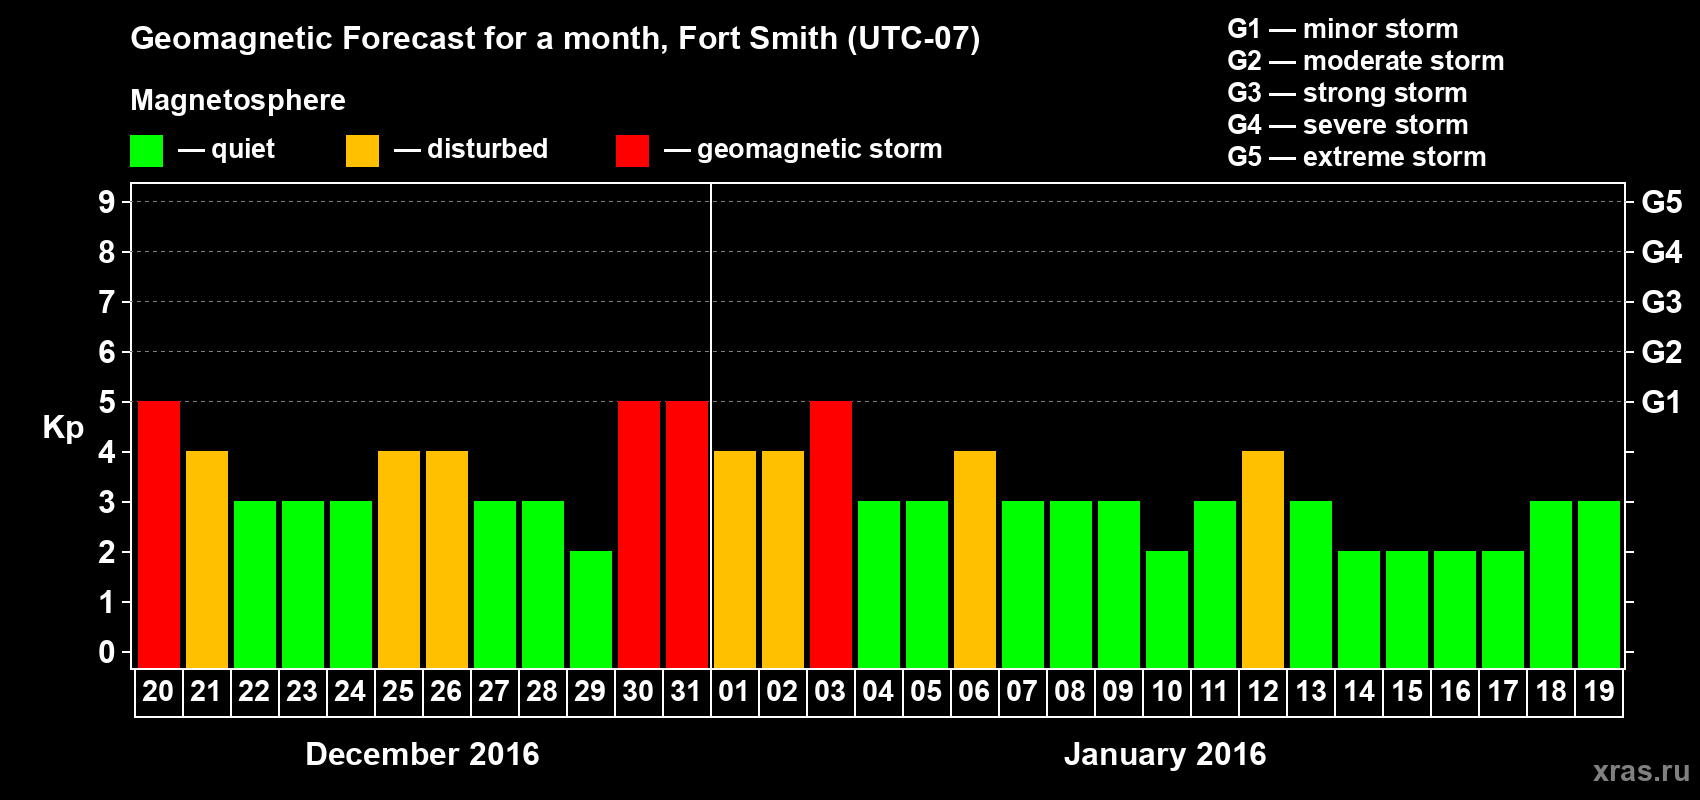Click date label 07 on the axis
Image resolution: width=1700 pixels, height=800 pixels.
pyautogui.click(x=1022, y=691)
